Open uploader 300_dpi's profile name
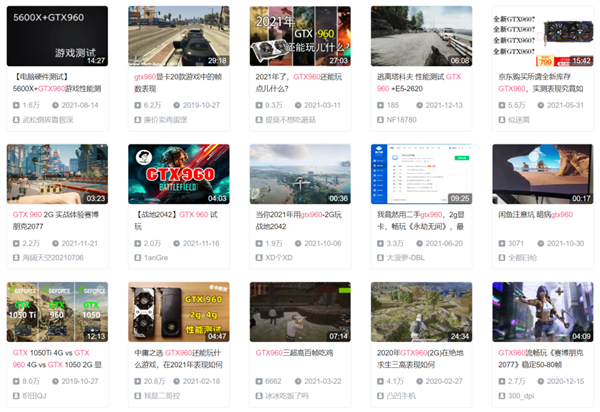Viewport: 600px width, 412px height. 521,396
